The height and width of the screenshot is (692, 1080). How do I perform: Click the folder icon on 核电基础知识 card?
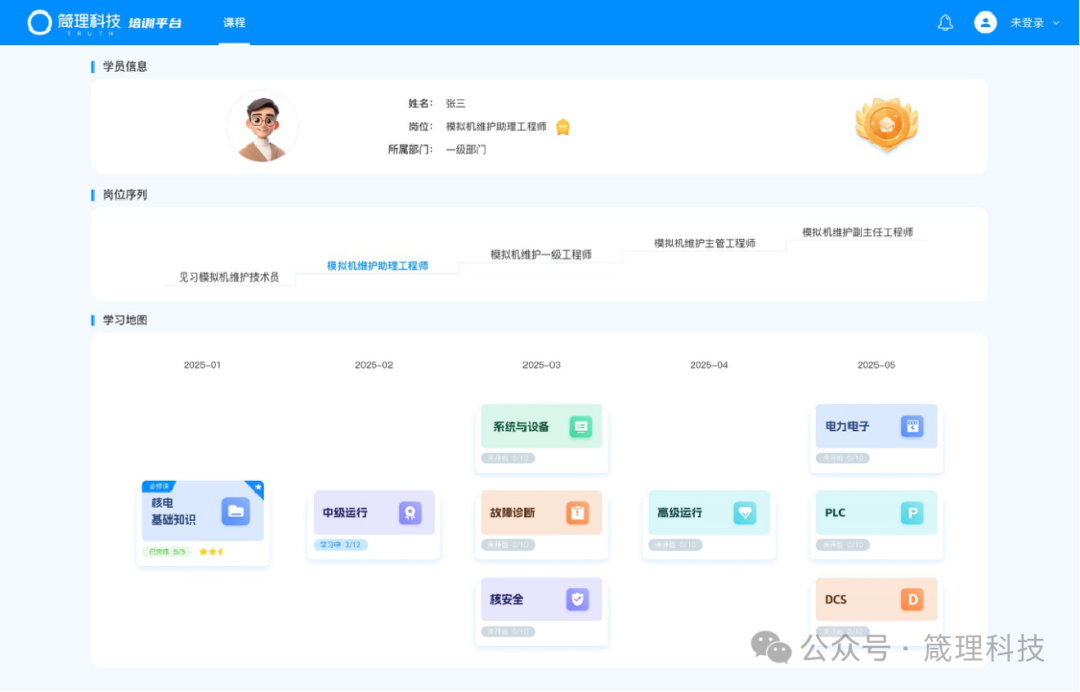pos(235,511)
